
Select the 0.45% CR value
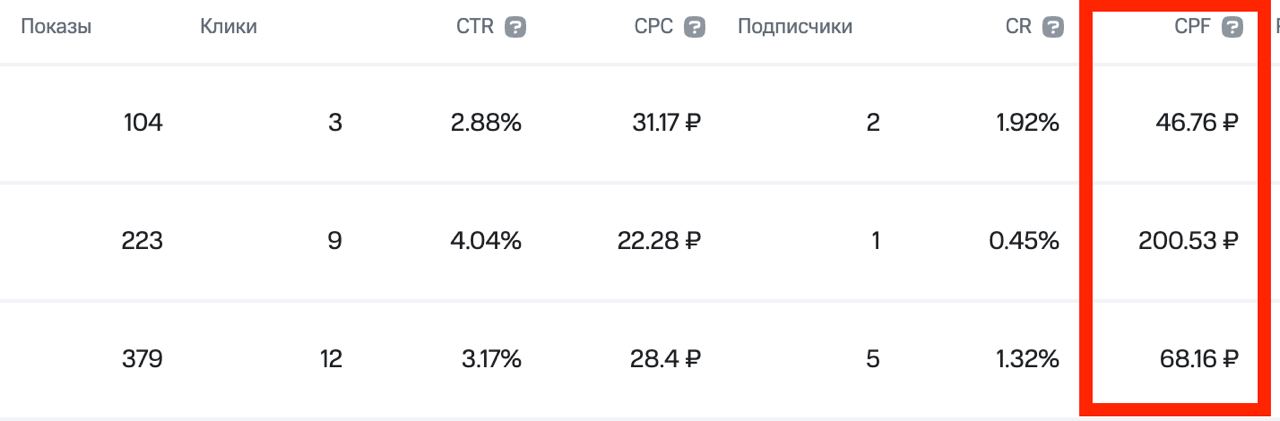click(x=1023, y=241)
